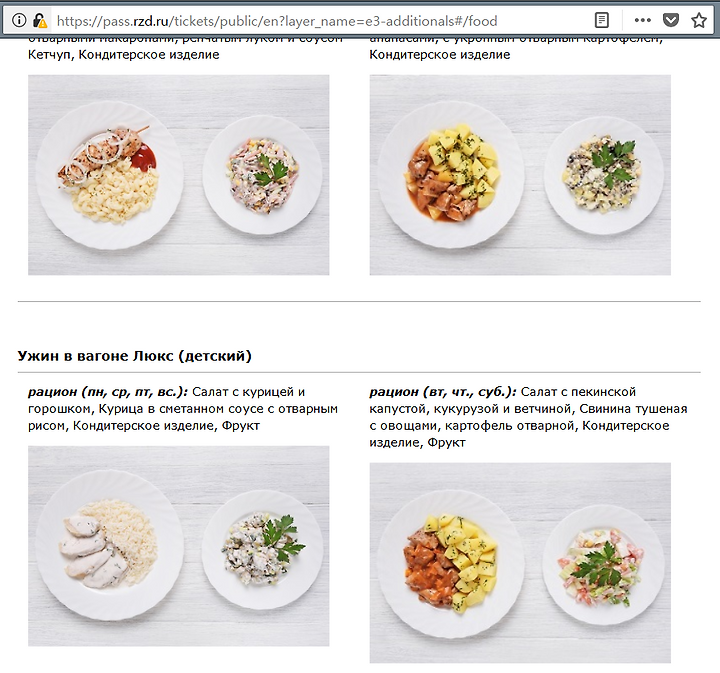This screenshot has height=673, width=720.
Task: Open the chicken skewer with macaroni photo
Action: click(179, 175)
